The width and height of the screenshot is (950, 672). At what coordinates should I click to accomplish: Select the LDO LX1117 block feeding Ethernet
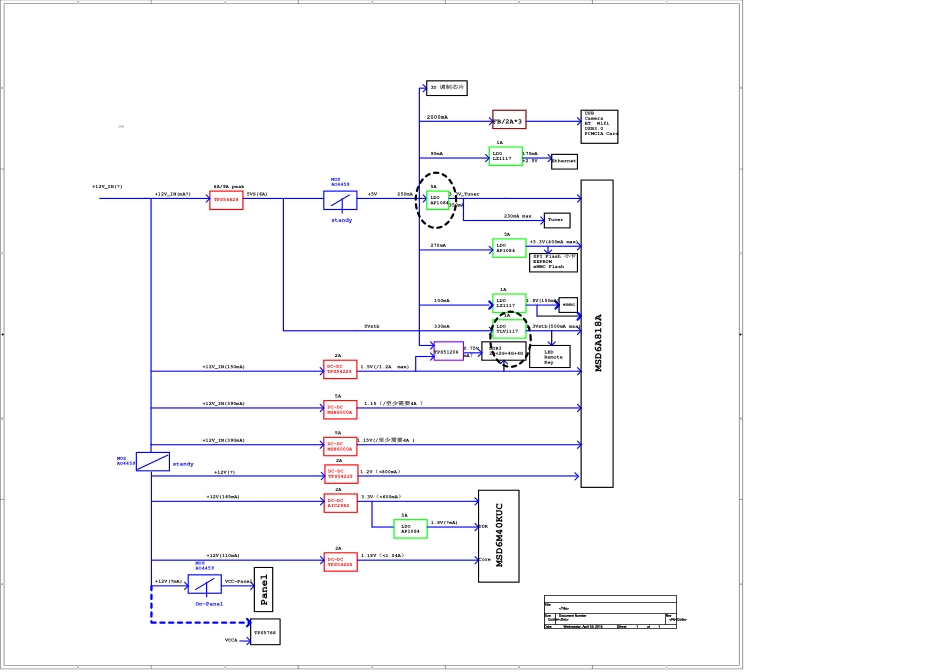507,156
